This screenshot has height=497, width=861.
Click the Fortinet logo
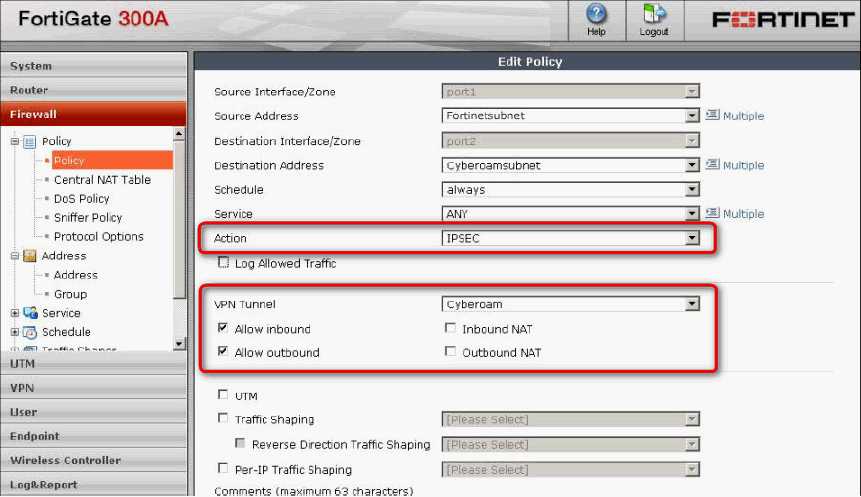coord(783,20)
